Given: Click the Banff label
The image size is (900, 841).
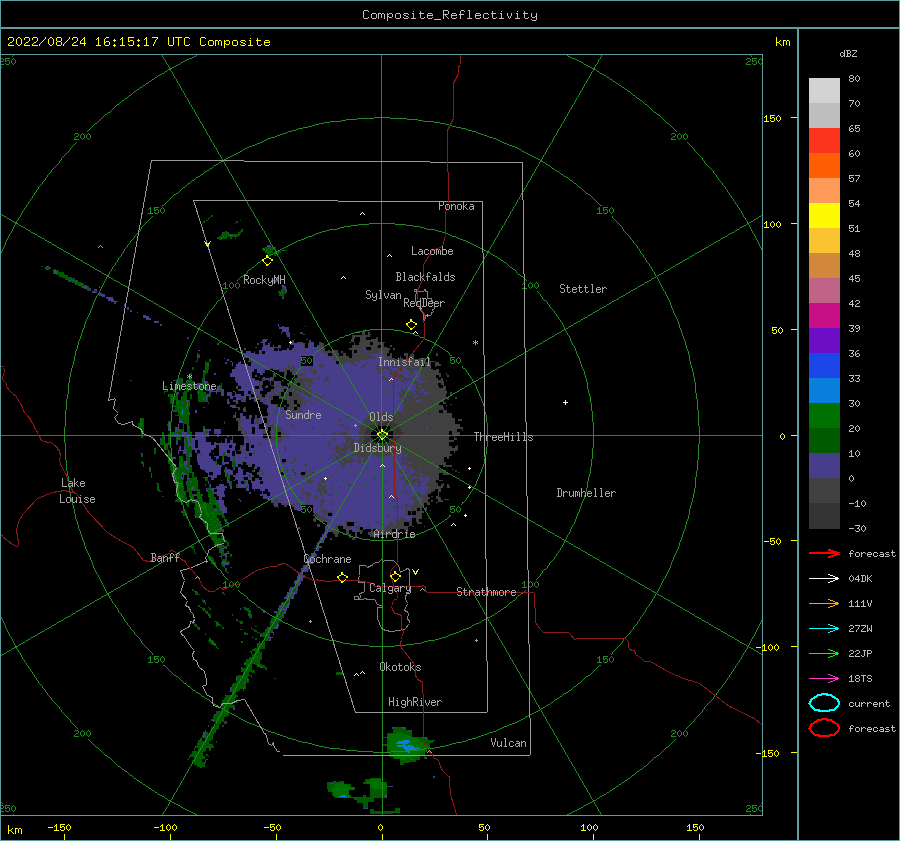Looking at the screenshot, I should (x=165, y=557).
